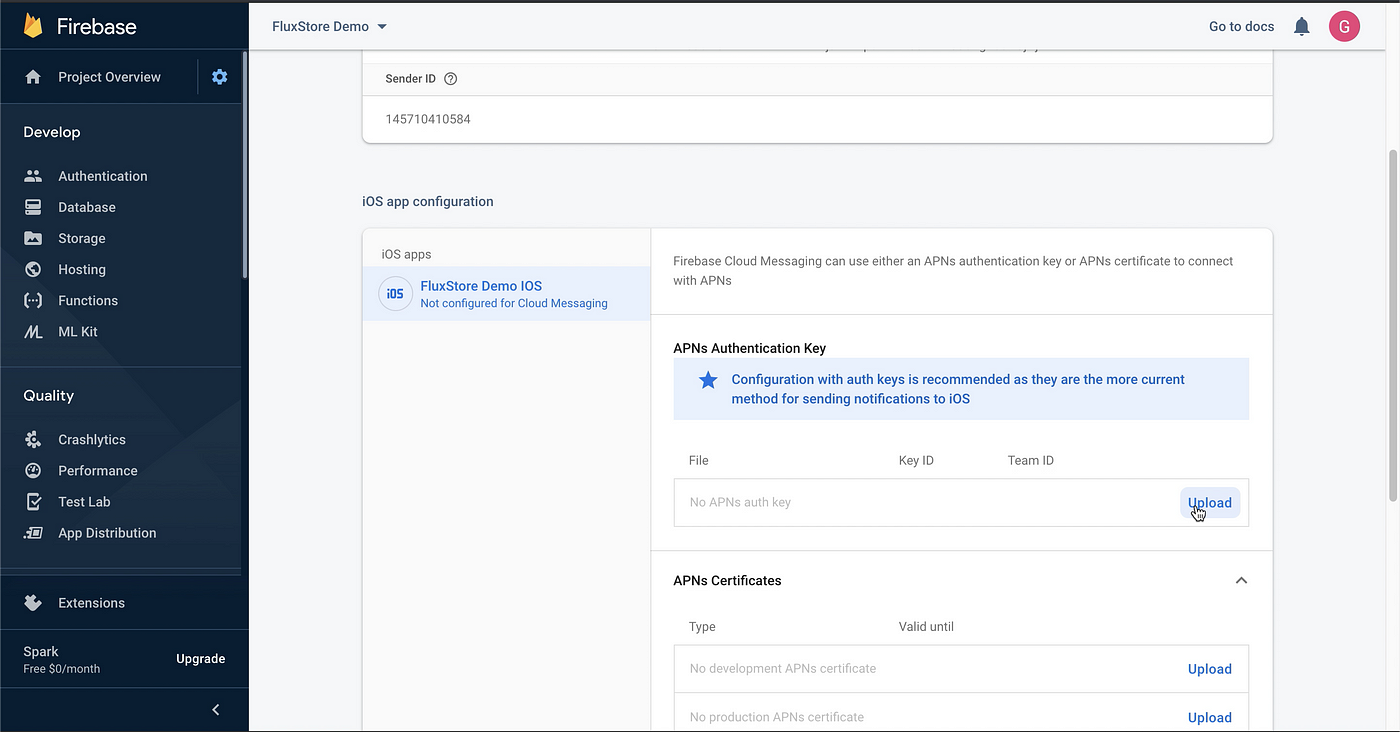The width and height of the screenshot is (1400, 732).
Task: Click the Crashlytics icon
Action: tap(33, 439)
